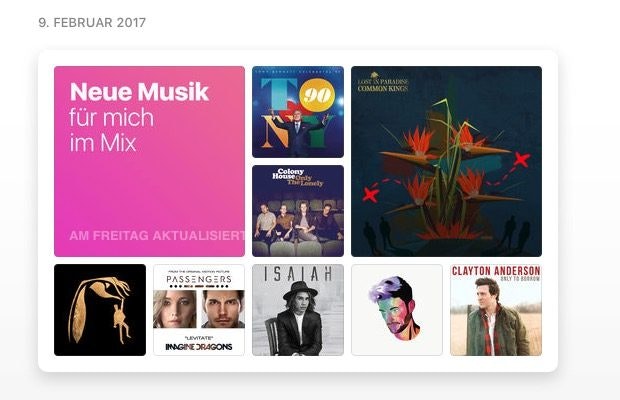Image resolution: width=620 pixels, height=400 pixels.
Task: Open the colorful painted face portrait album
Action: (397, 310)
